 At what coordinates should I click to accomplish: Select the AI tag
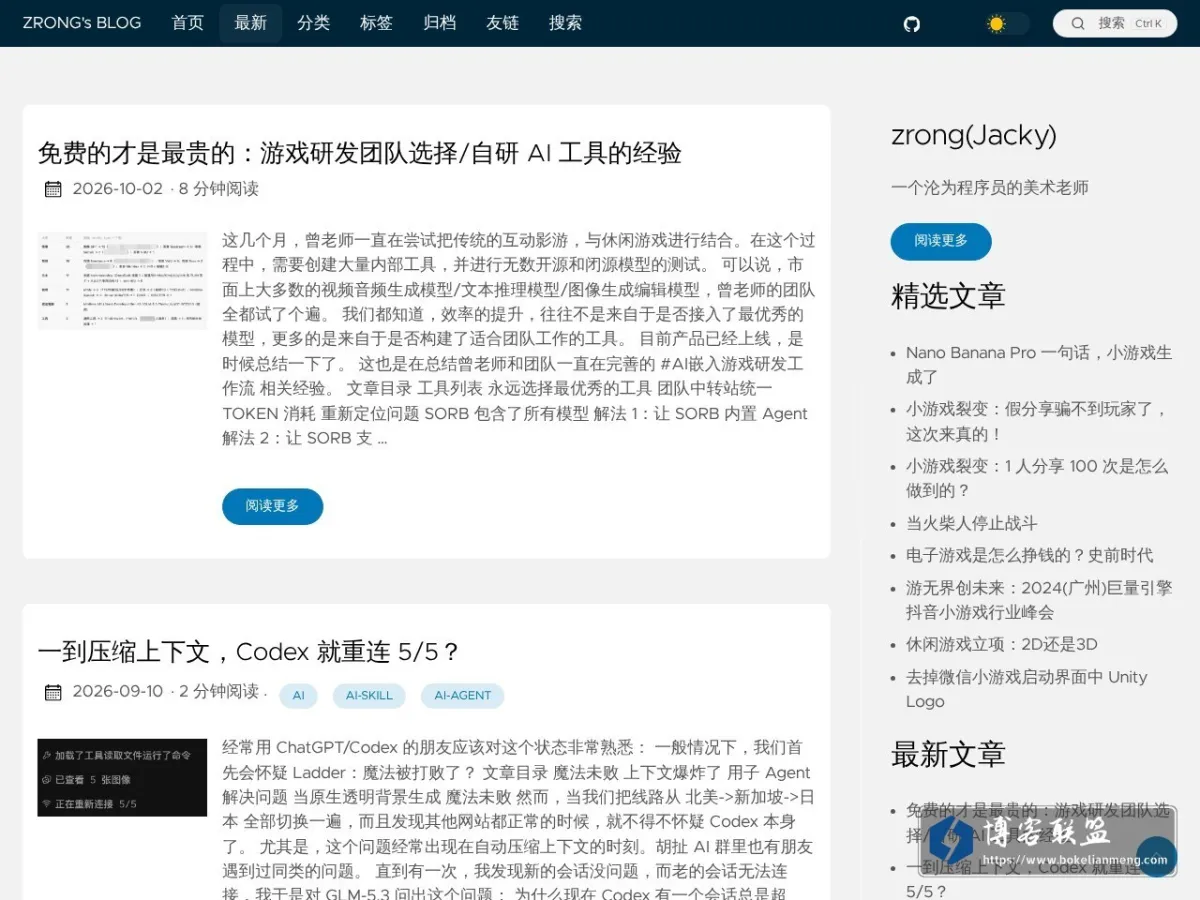click(298, 696)
